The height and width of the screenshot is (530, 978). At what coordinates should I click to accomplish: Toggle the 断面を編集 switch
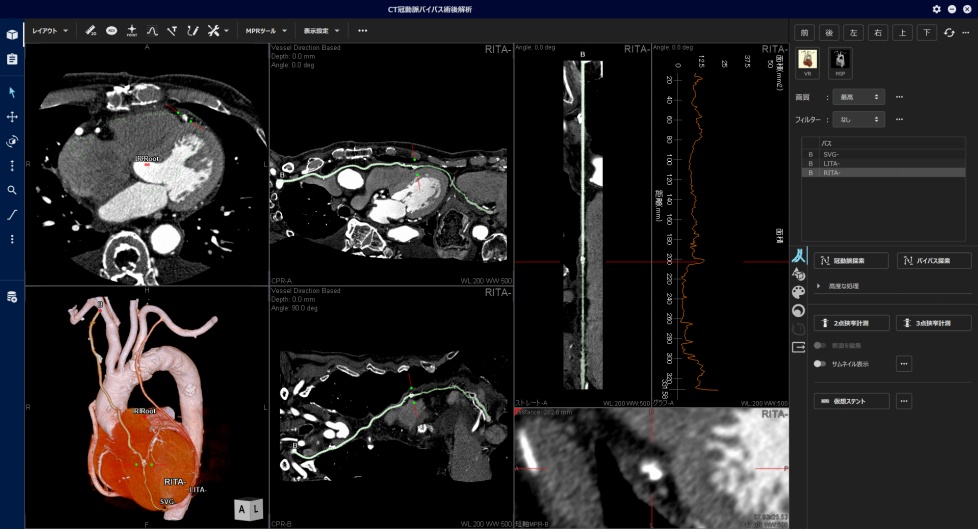pos(819,345)
